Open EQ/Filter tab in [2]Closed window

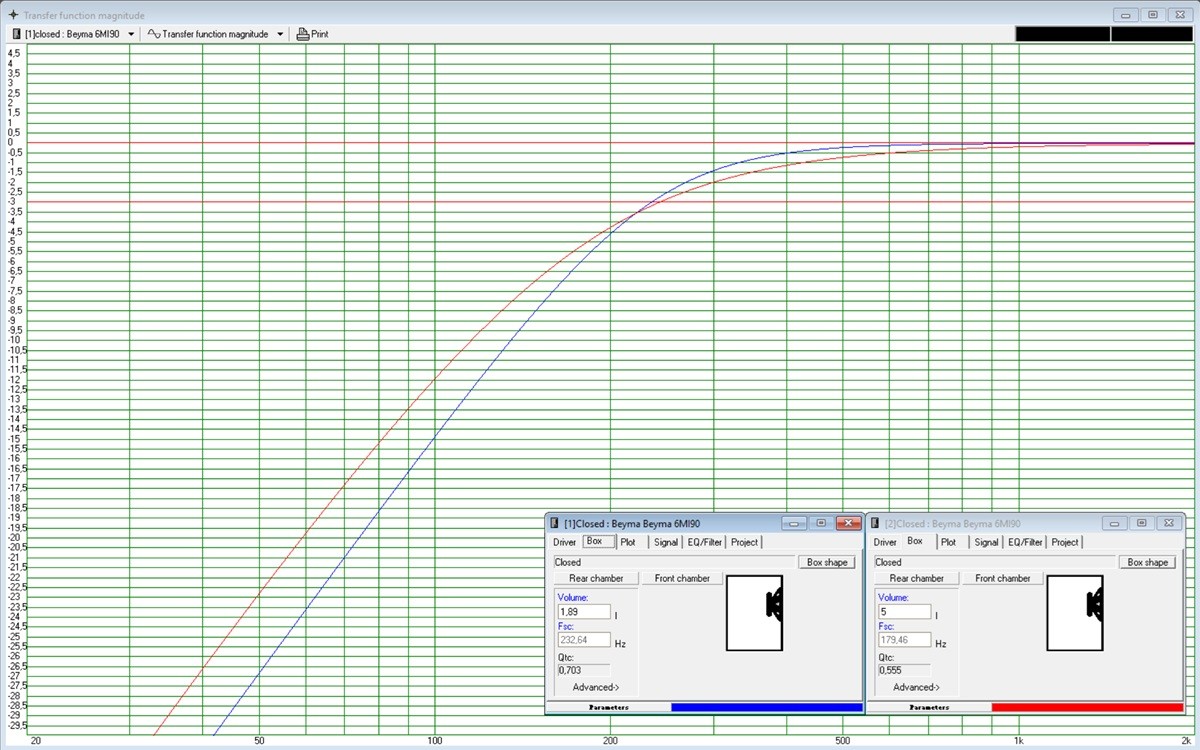[1025, 542]
